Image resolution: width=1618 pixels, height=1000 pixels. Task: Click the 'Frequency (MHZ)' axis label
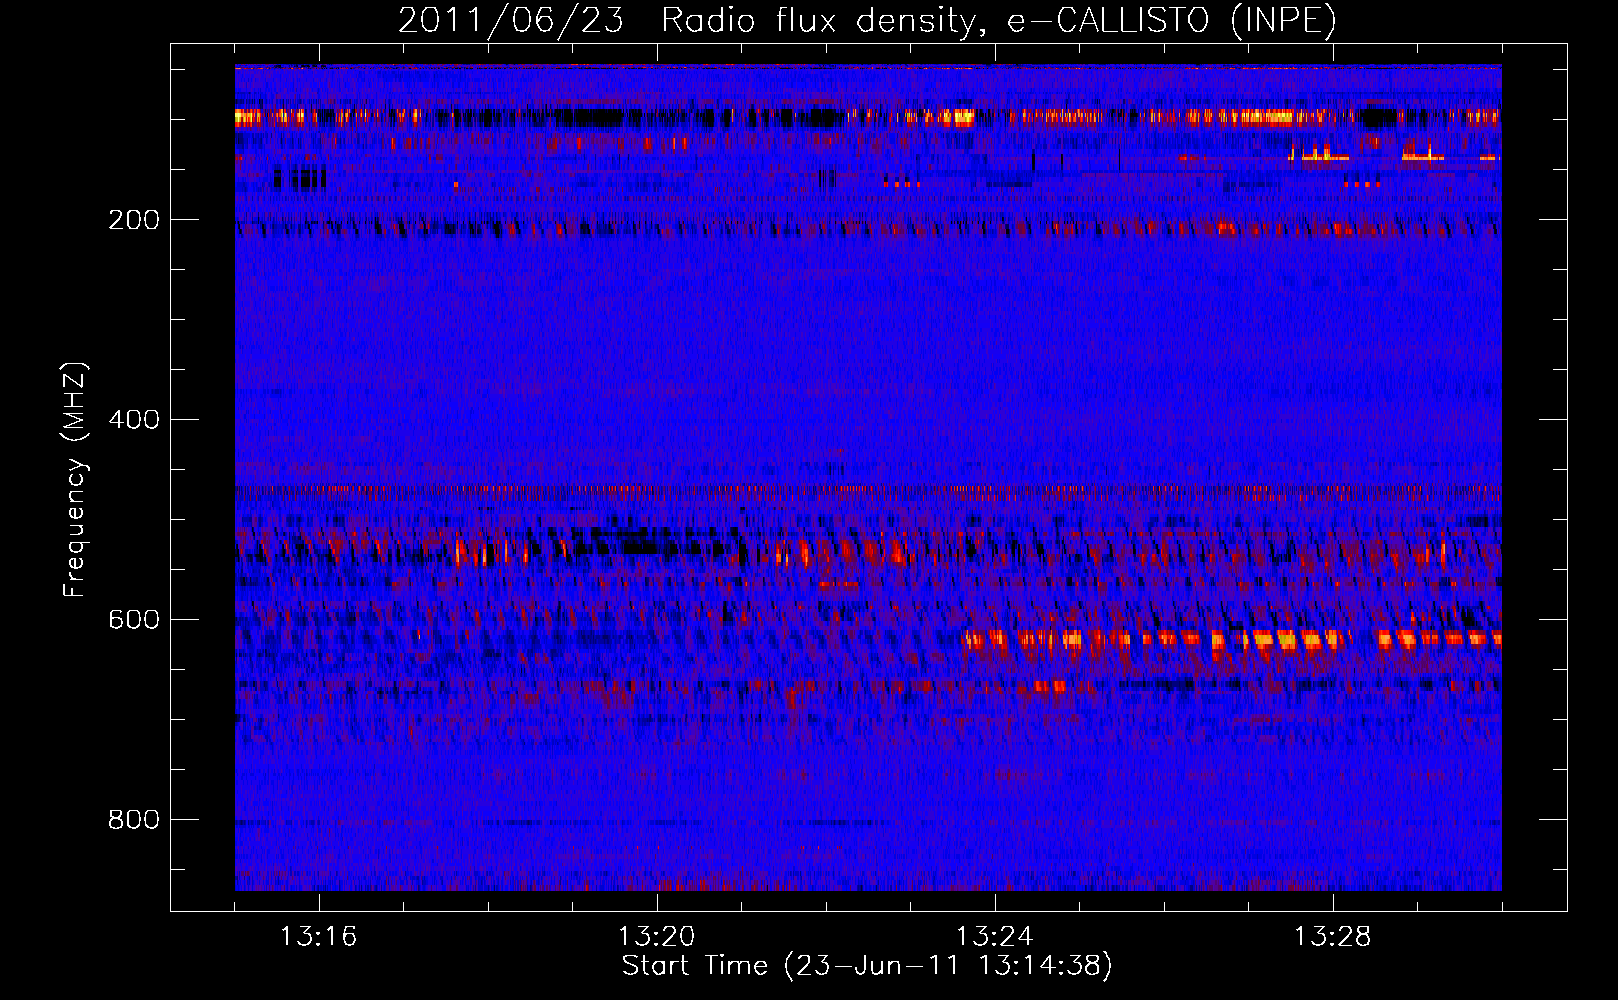tap(74, 480)
